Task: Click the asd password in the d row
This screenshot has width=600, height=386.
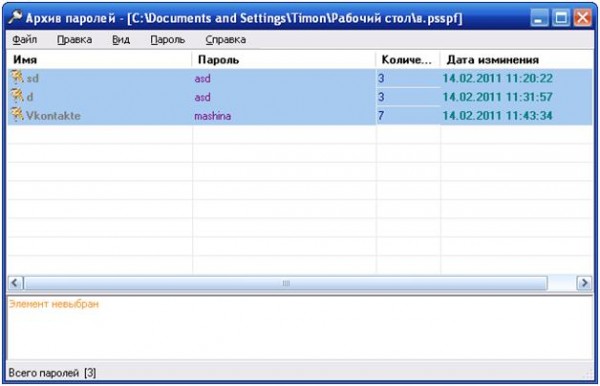Action: coord(202,97)
